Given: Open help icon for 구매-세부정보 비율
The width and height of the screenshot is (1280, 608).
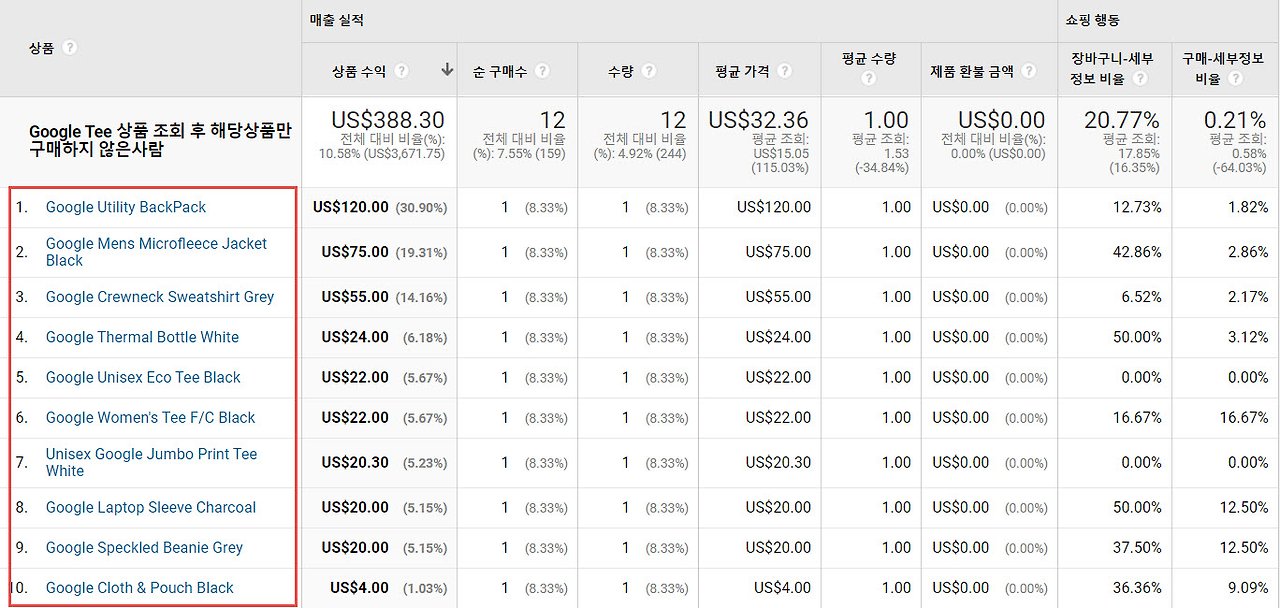Looking at the screenshot, I should point(1237,79).
